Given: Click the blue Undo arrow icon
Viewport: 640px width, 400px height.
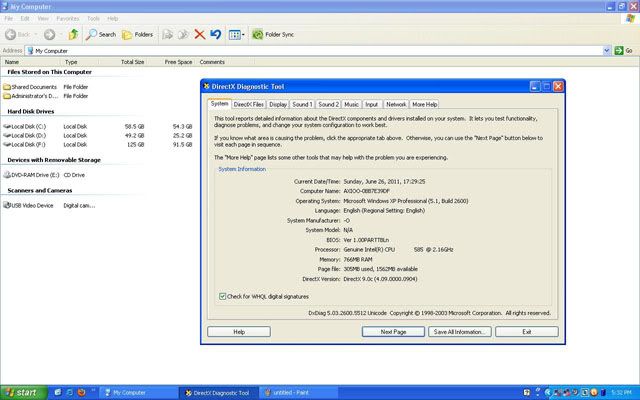Looking at the screenshot, I should coord(216,34).
